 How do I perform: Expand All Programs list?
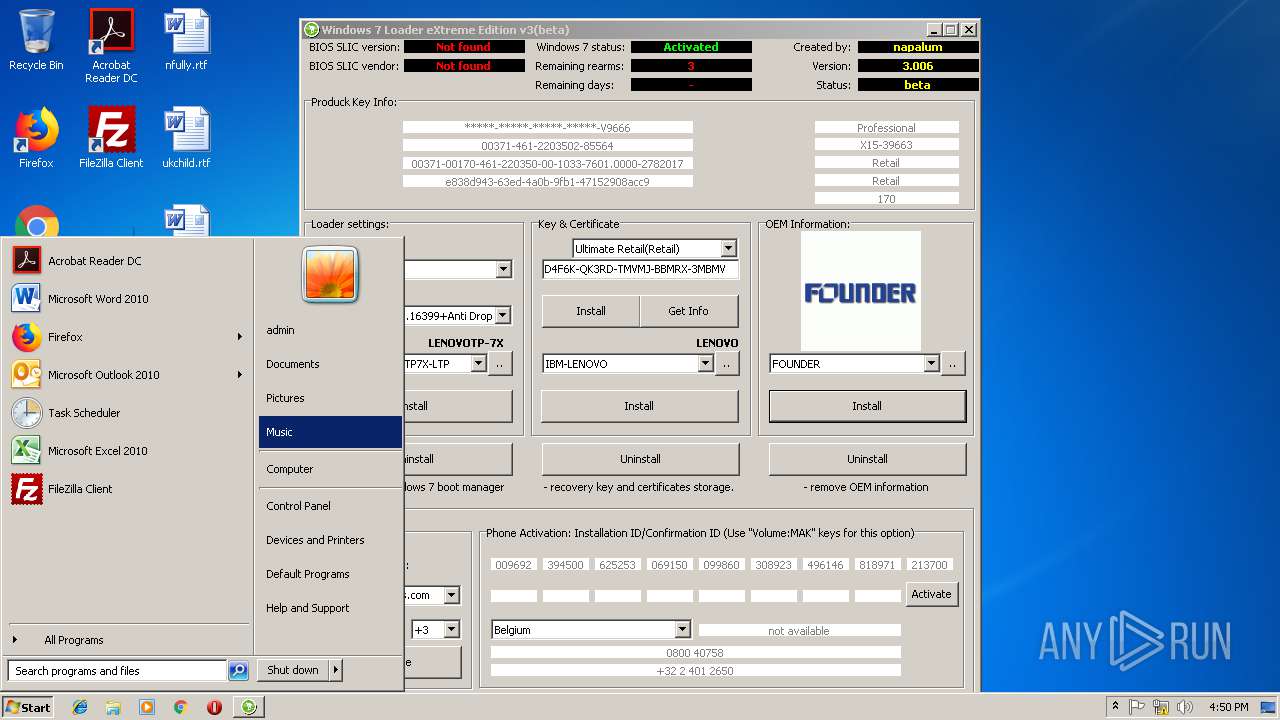[127, 640]
